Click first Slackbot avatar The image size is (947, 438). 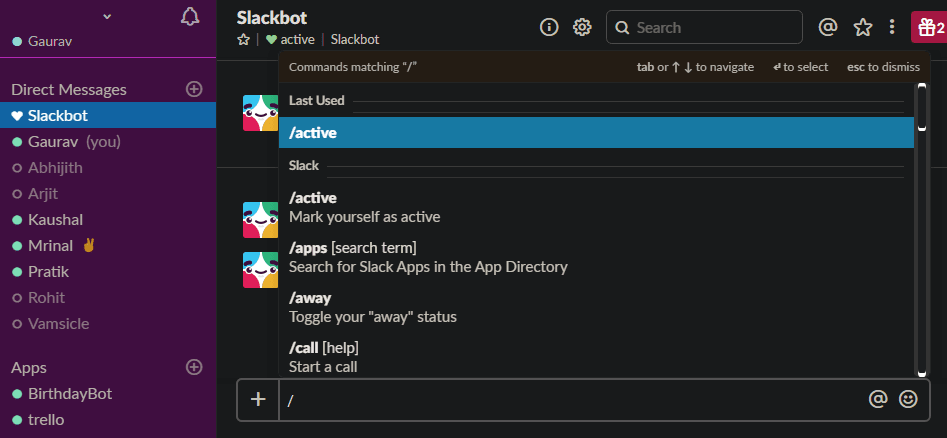[x=260, y=113]
